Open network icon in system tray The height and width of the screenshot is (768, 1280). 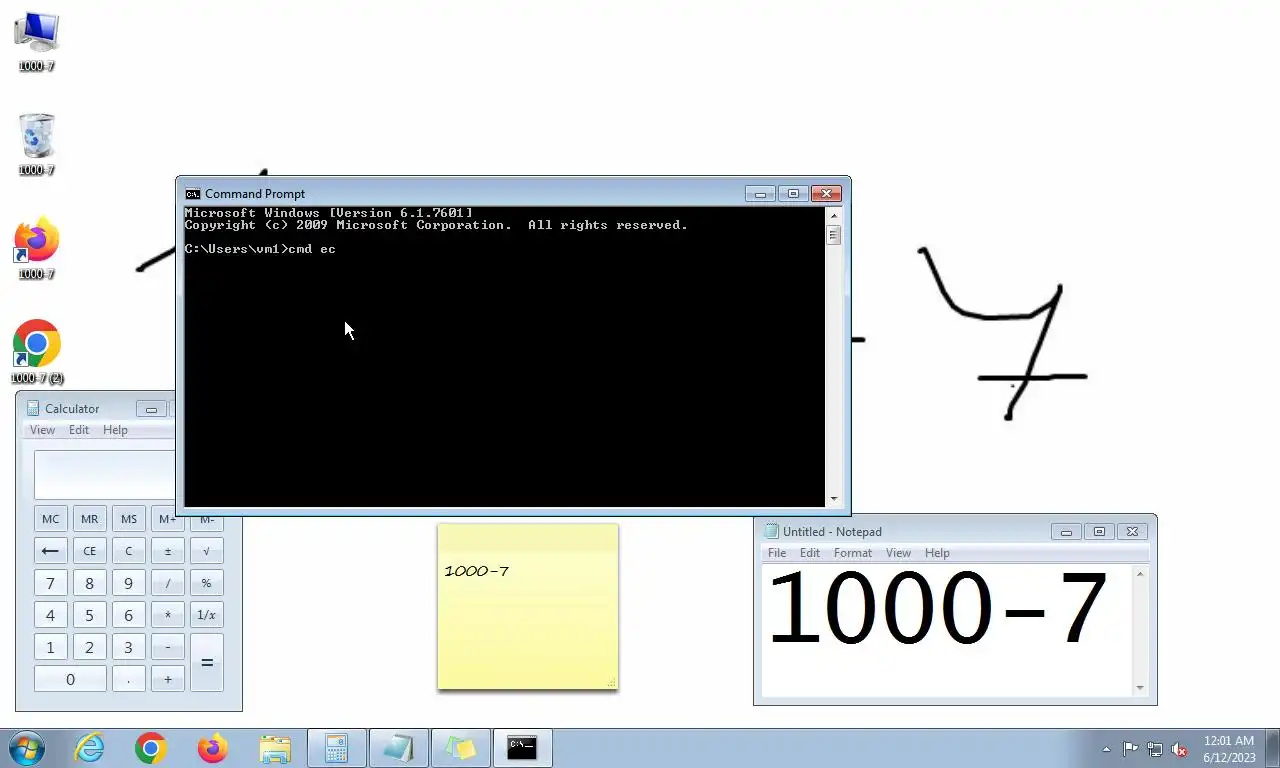click(x=1155, y=749)
